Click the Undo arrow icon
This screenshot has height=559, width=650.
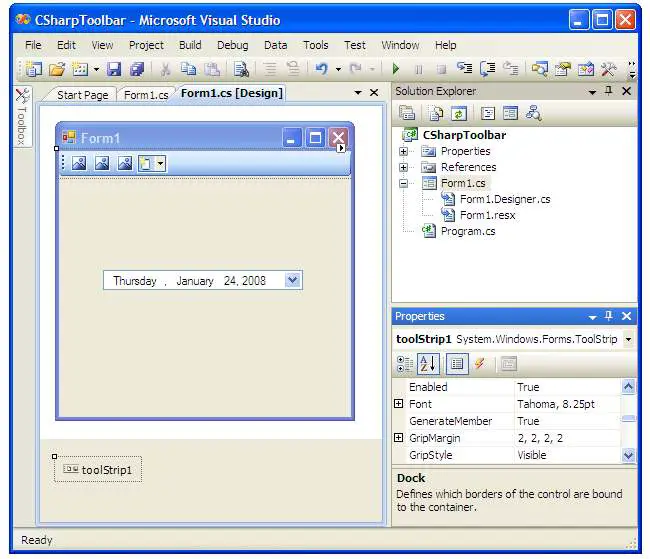point(321,69)
